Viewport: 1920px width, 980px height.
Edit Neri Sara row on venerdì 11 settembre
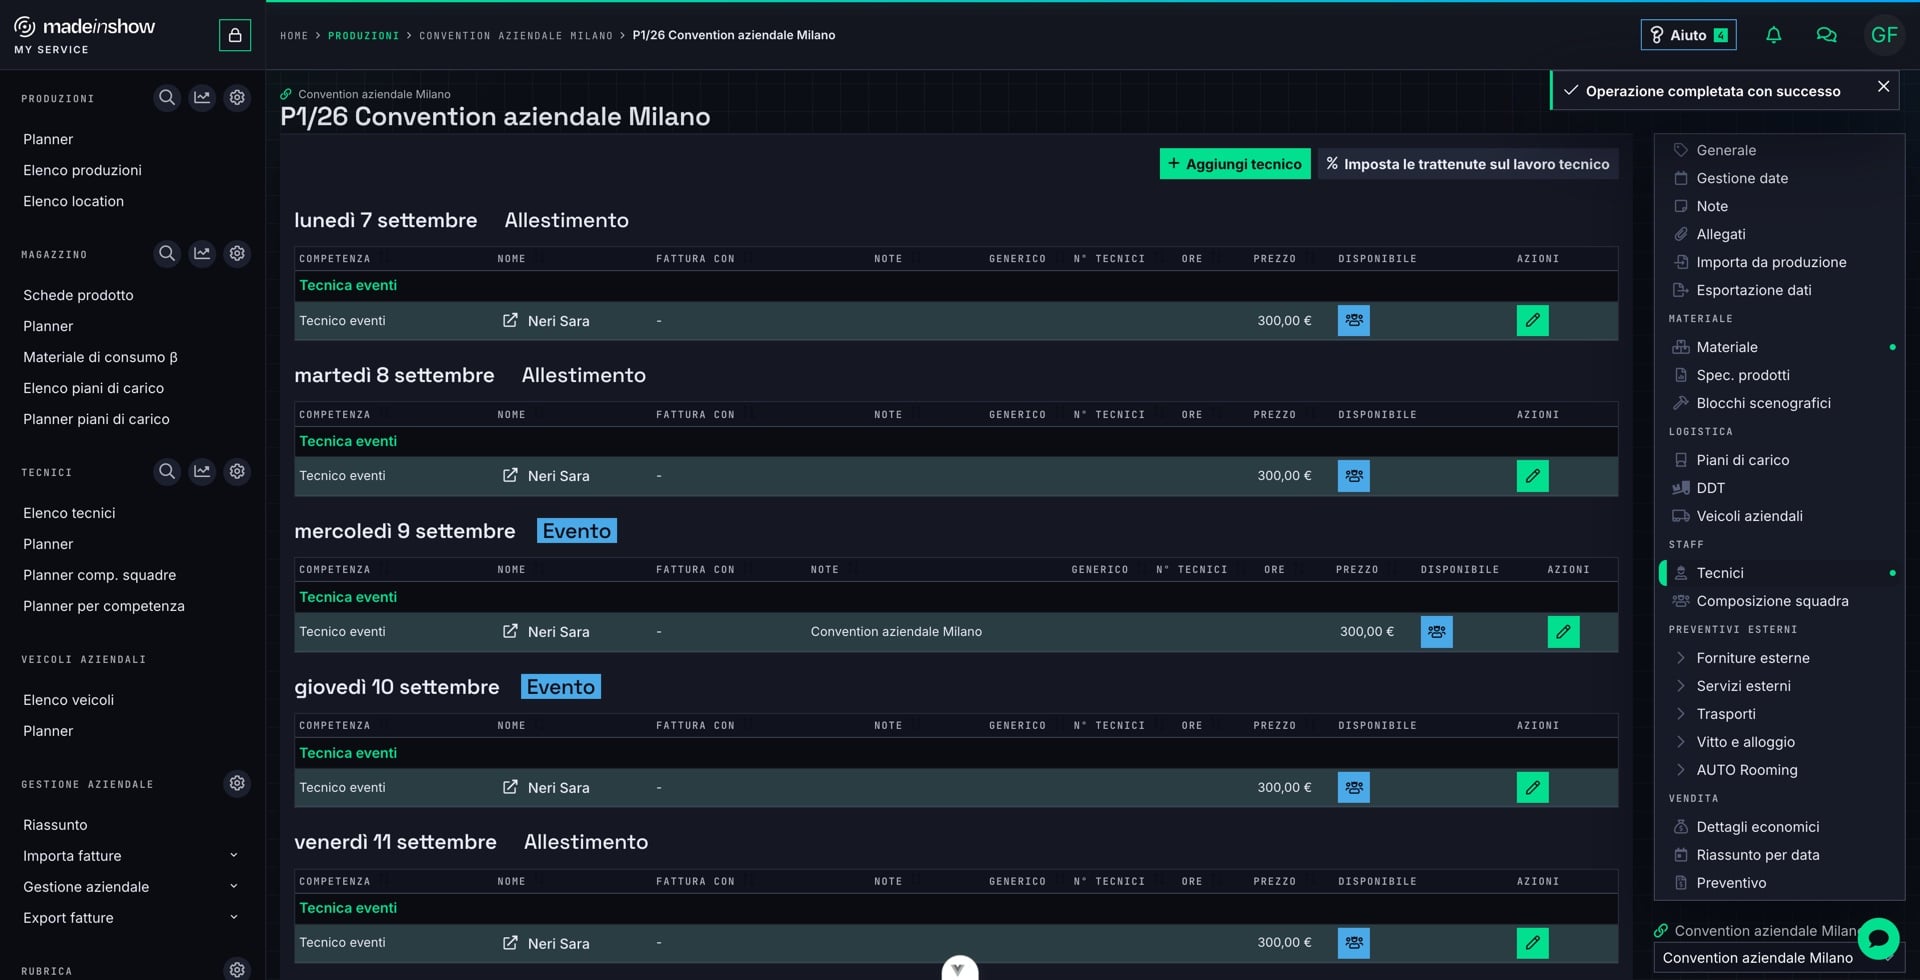tap(1532, 943)
